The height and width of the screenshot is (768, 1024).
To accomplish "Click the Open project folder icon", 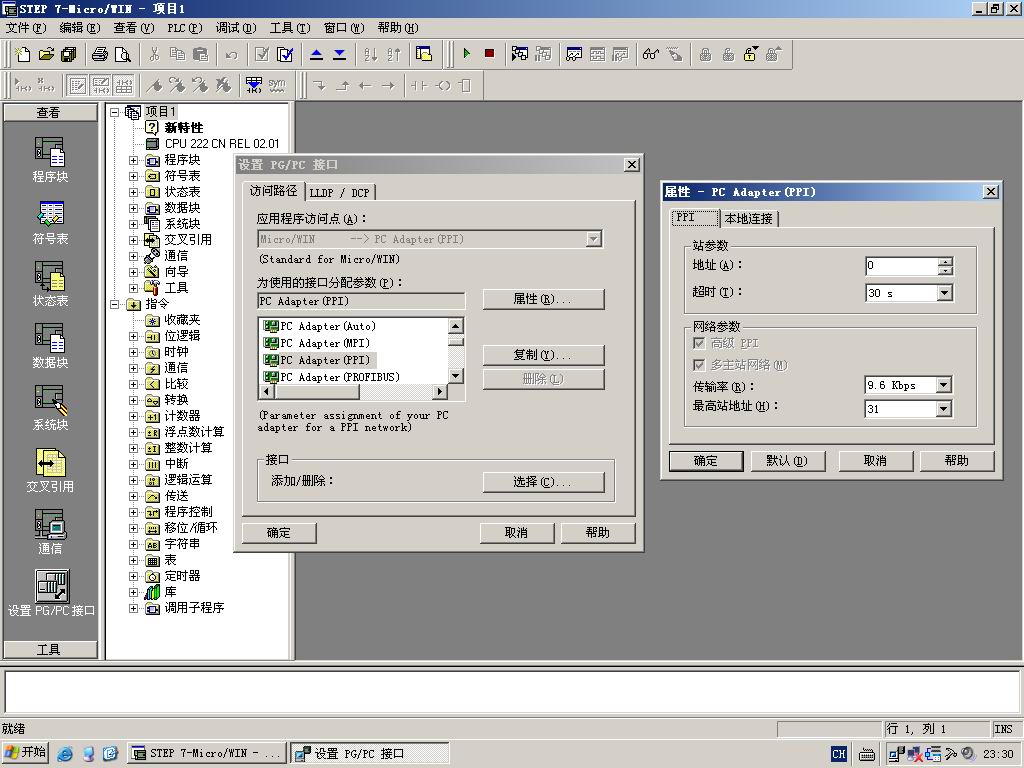I will [x=46, y=54].
